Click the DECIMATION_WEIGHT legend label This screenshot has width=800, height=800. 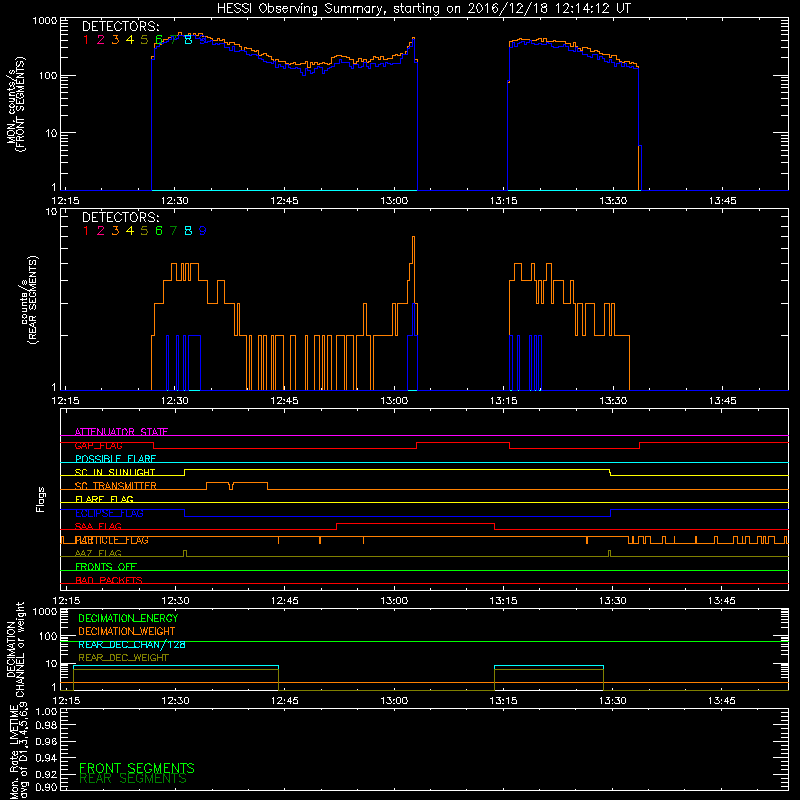[x=127, y=631]
